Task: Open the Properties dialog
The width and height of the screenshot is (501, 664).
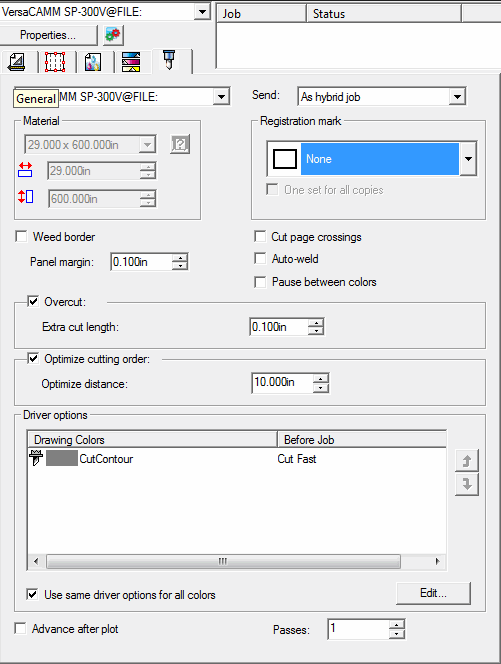Action: (48, 35)
